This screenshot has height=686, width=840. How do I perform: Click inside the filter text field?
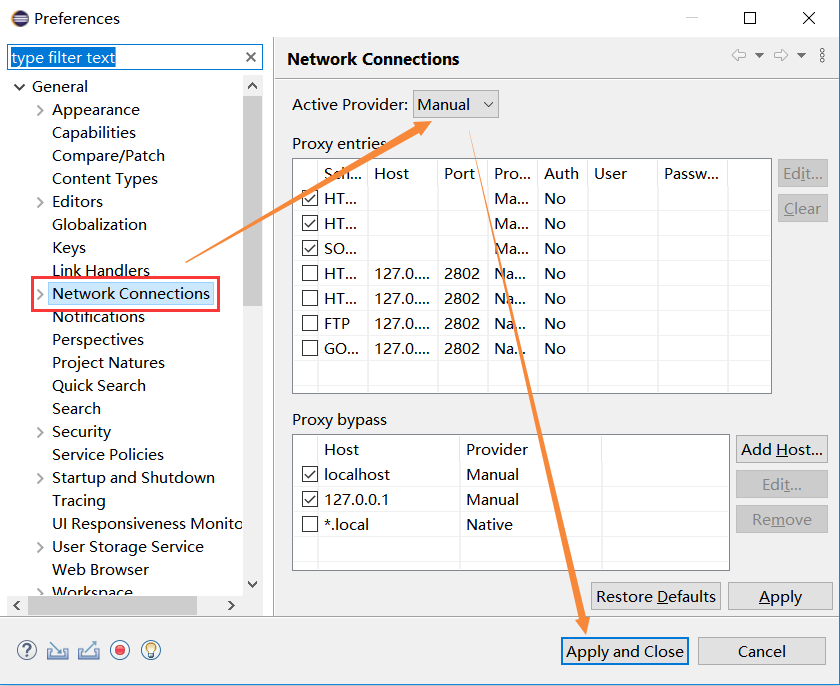[120, 57]
